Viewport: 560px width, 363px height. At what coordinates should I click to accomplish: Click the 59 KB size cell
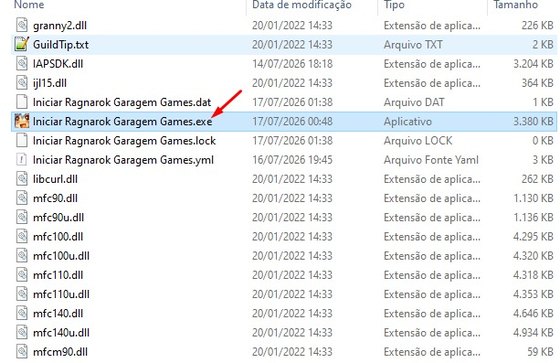click(540, 352)
